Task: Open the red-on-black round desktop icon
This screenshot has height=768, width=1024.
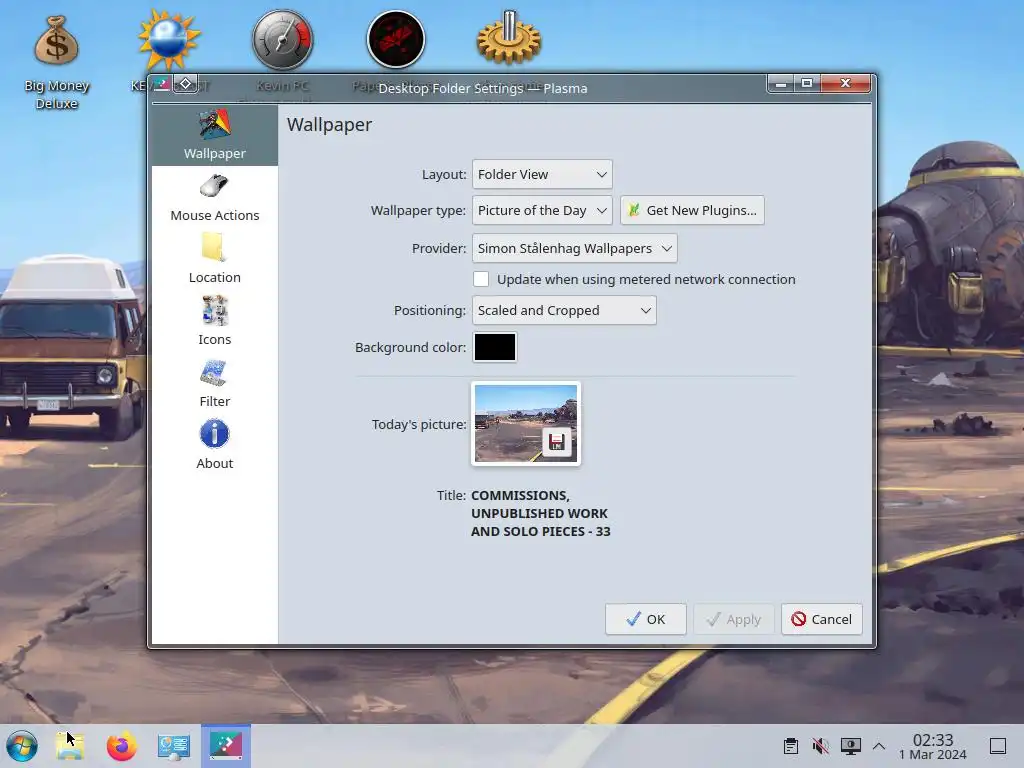Action: [x=396, y=39]
